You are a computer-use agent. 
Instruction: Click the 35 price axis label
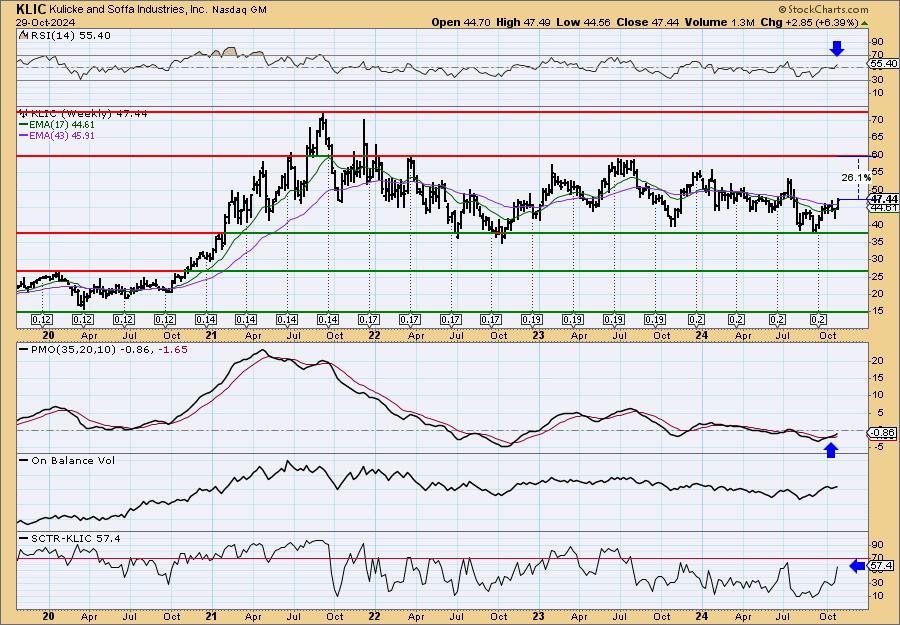(878, 242)
